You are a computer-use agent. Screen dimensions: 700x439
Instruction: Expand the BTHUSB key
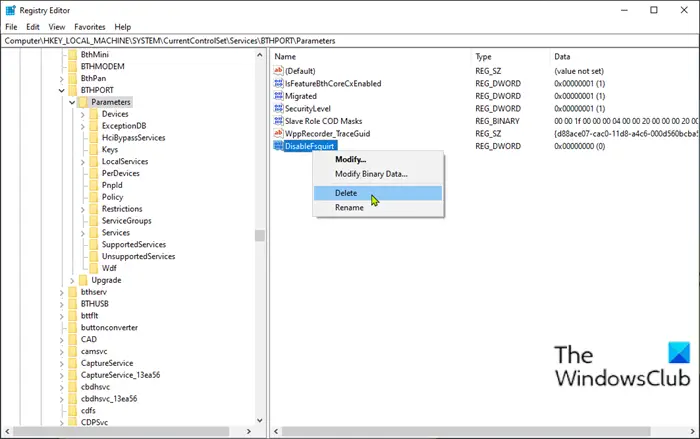click(62, 304)
